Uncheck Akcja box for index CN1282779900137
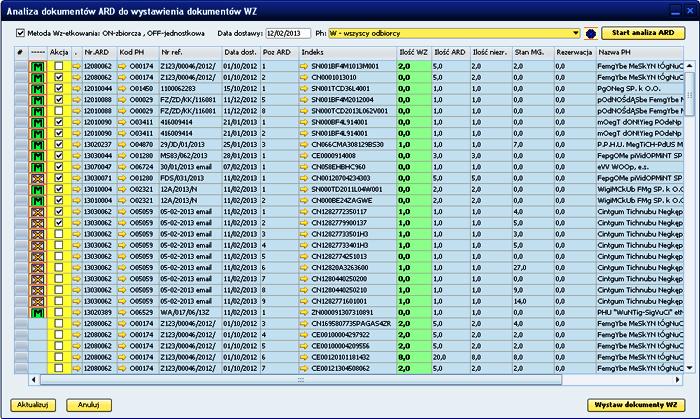 [x=58, y=223]
